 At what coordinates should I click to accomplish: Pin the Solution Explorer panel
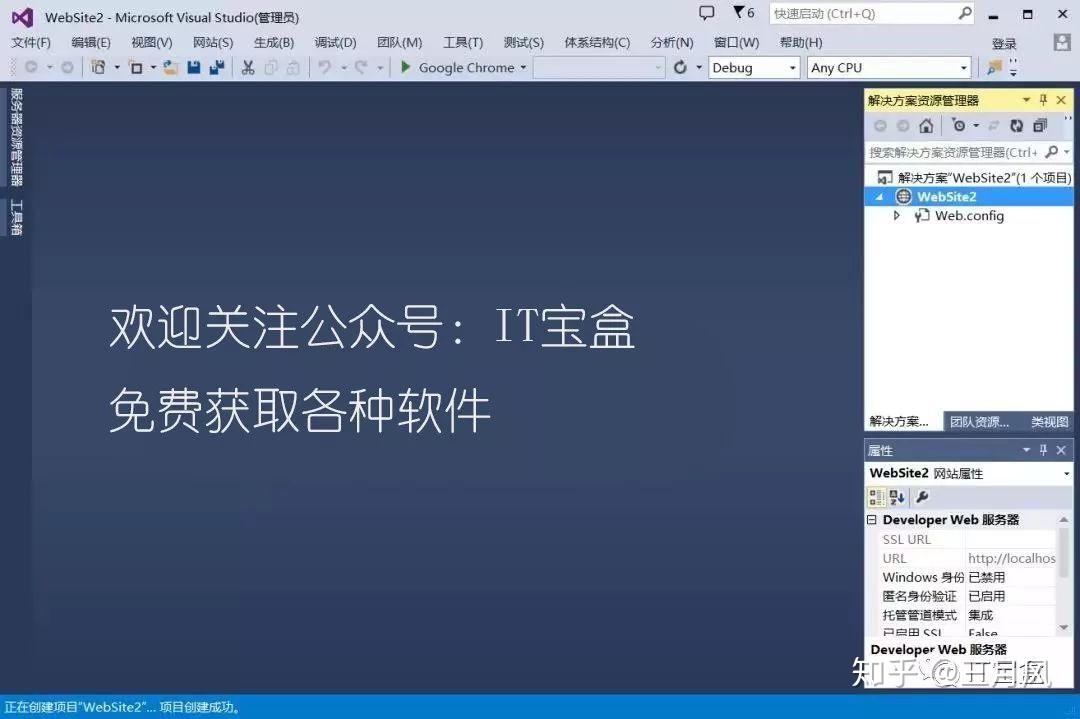coord(1043,100)
